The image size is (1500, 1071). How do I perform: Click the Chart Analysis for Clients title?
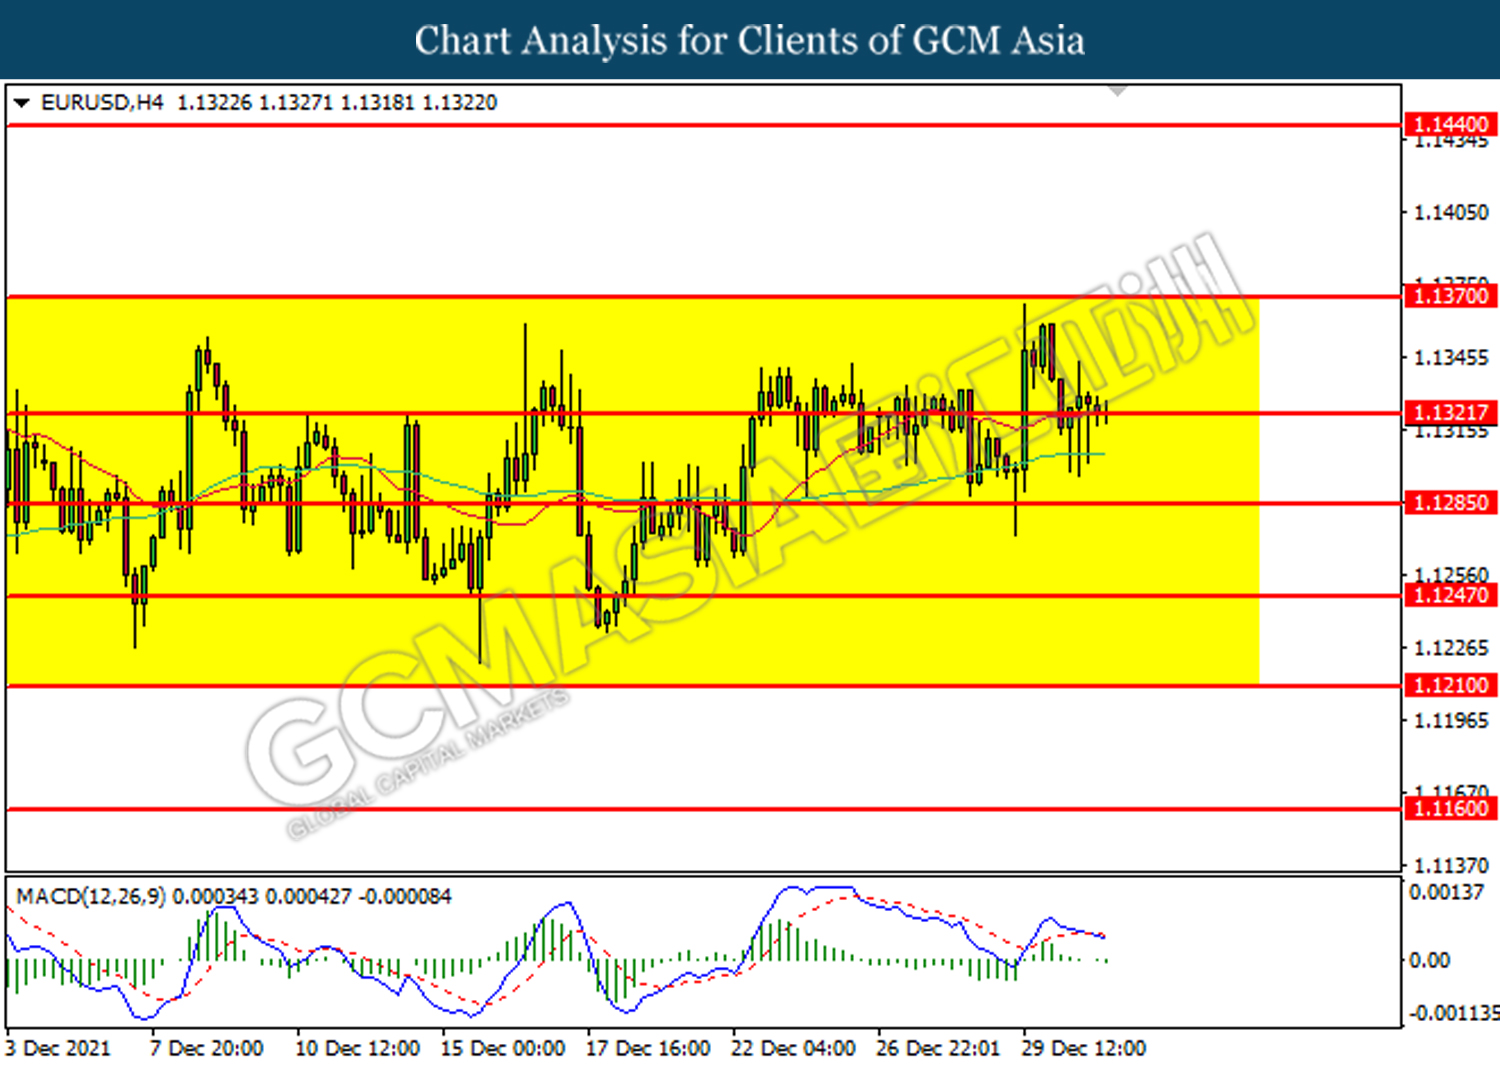[750, 41]
